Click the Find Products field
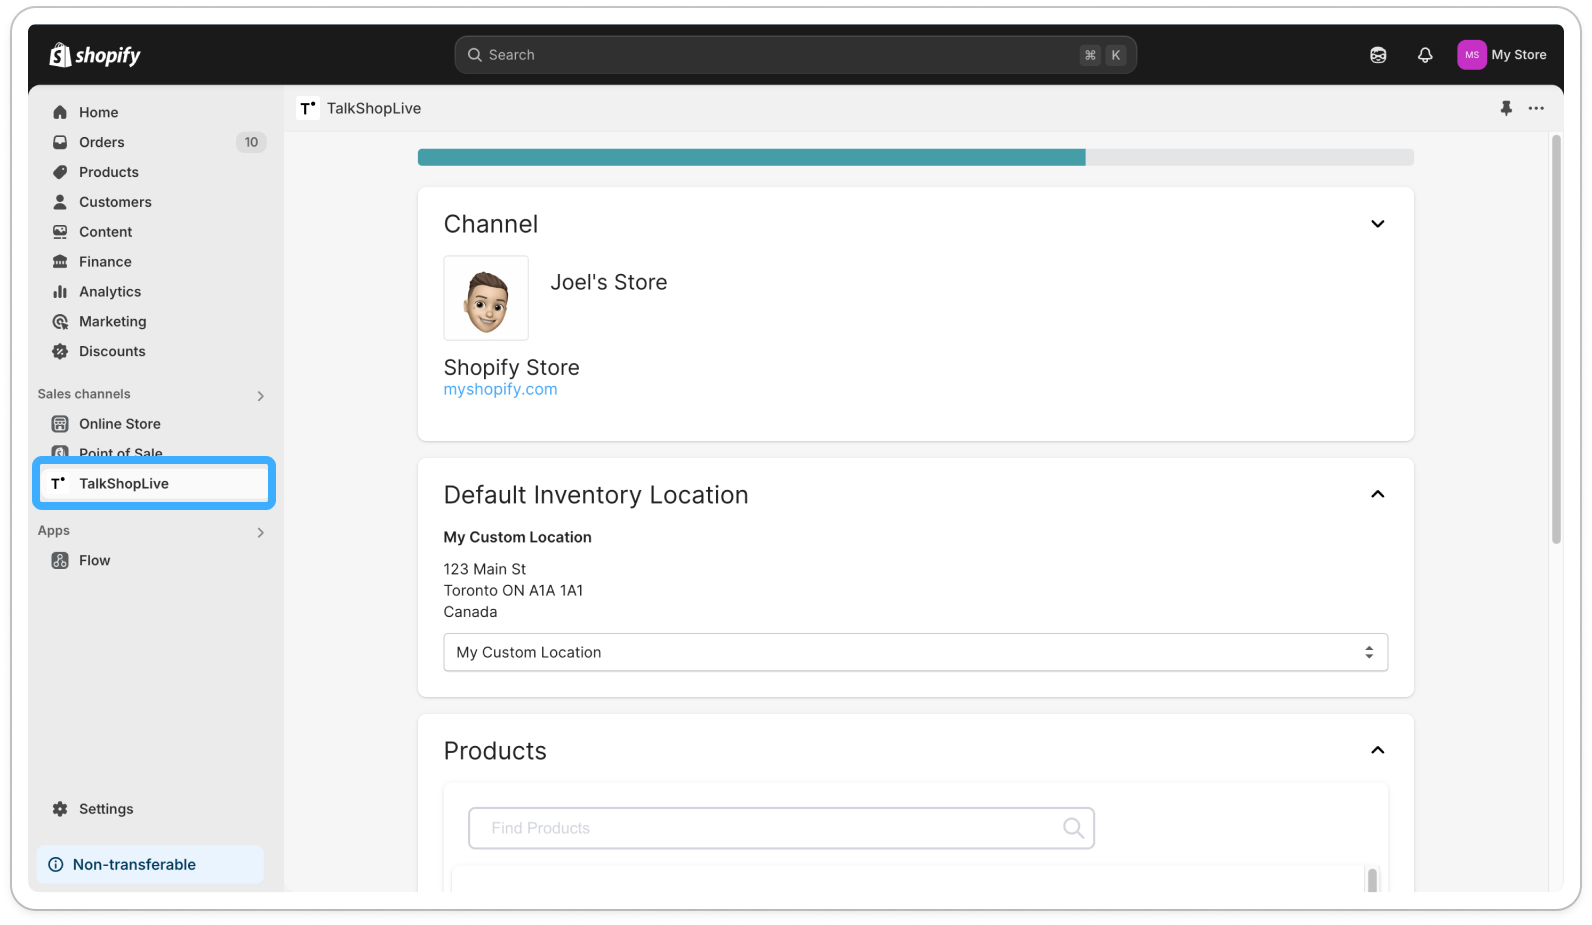The image size is (1592, 925). pyautogui.click(x=781, y=828)
